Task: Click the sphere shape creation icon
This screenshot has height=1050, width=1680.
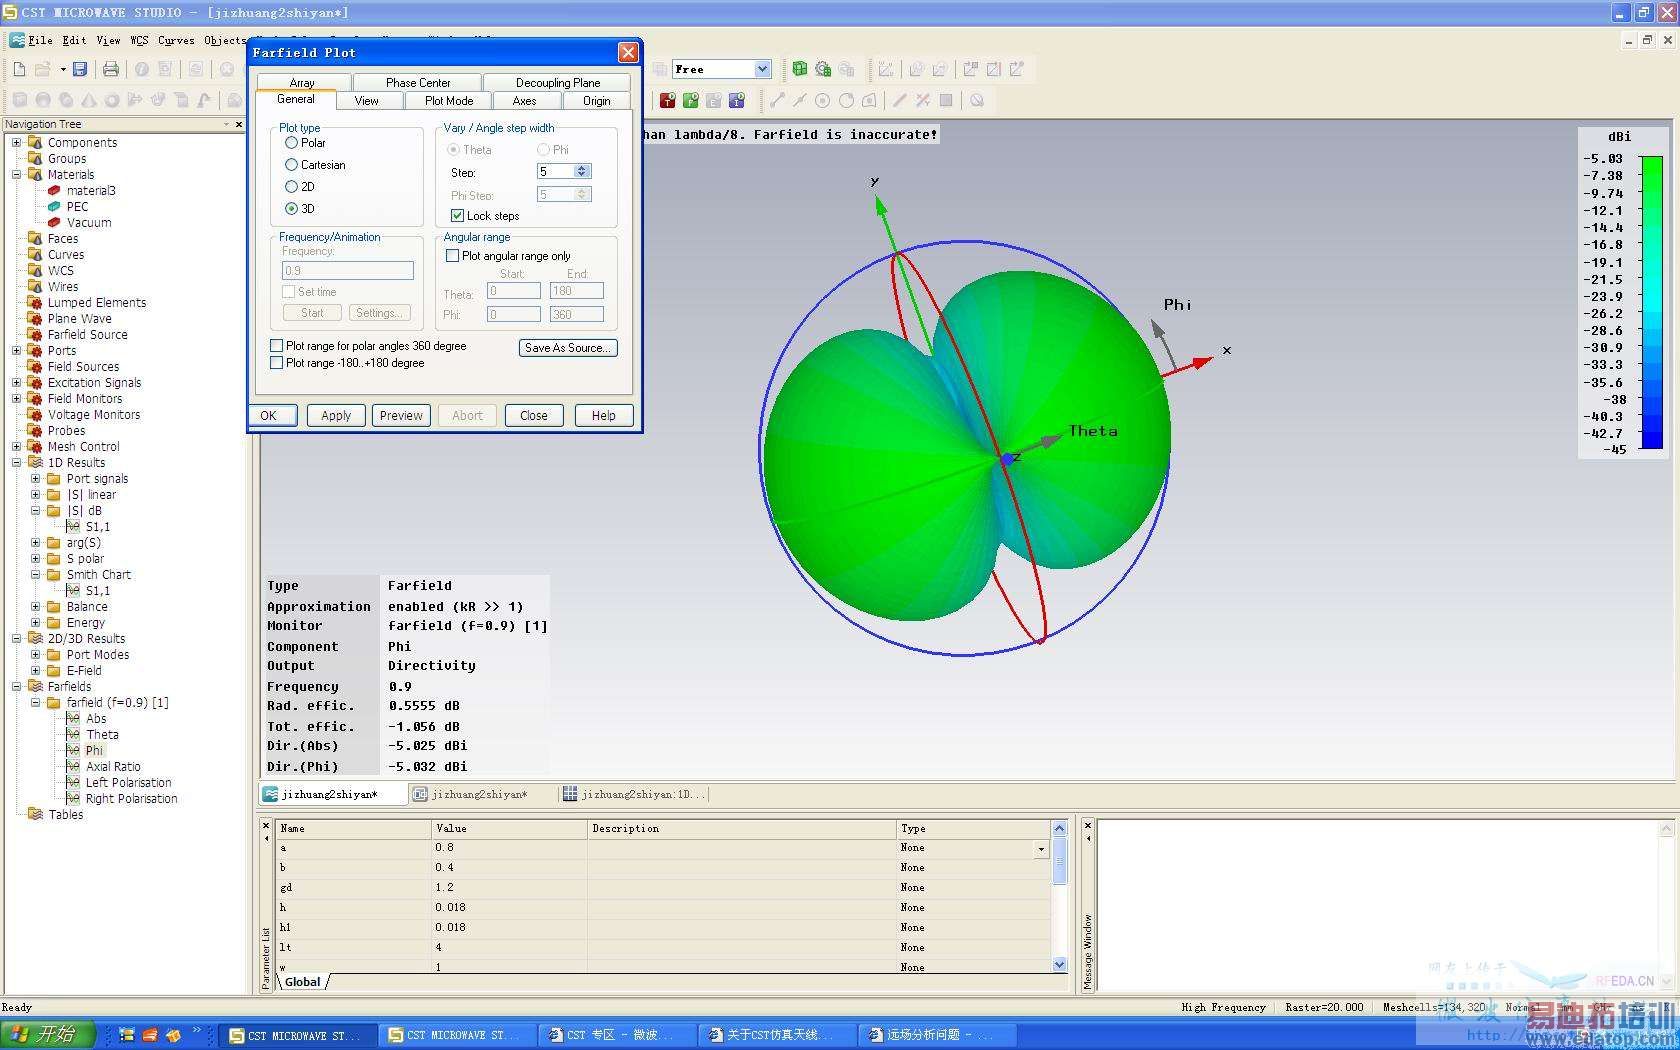Action: [x=43, y=100]
